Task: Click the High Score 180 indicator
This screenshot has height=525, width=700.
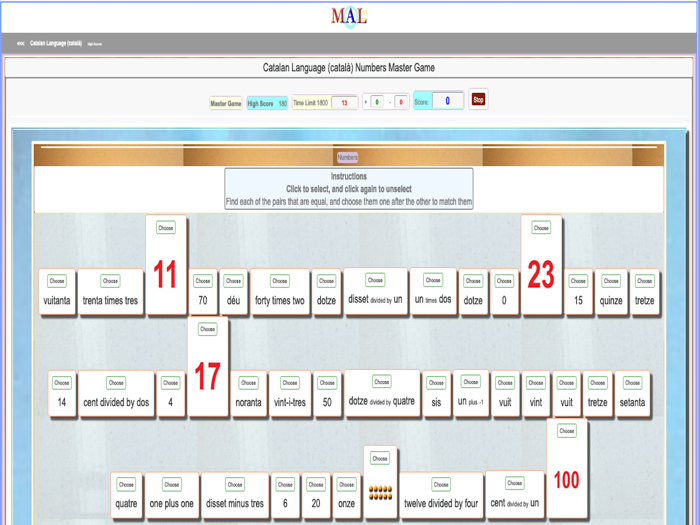Action: 267,104
